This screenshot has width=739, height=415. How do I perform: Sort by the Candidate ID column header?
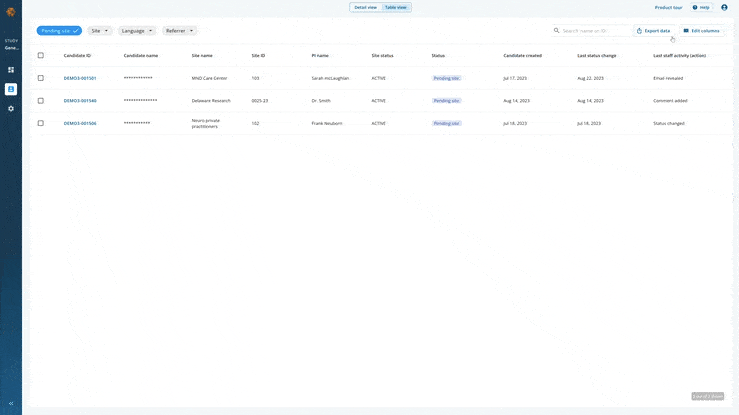point(77,56)
